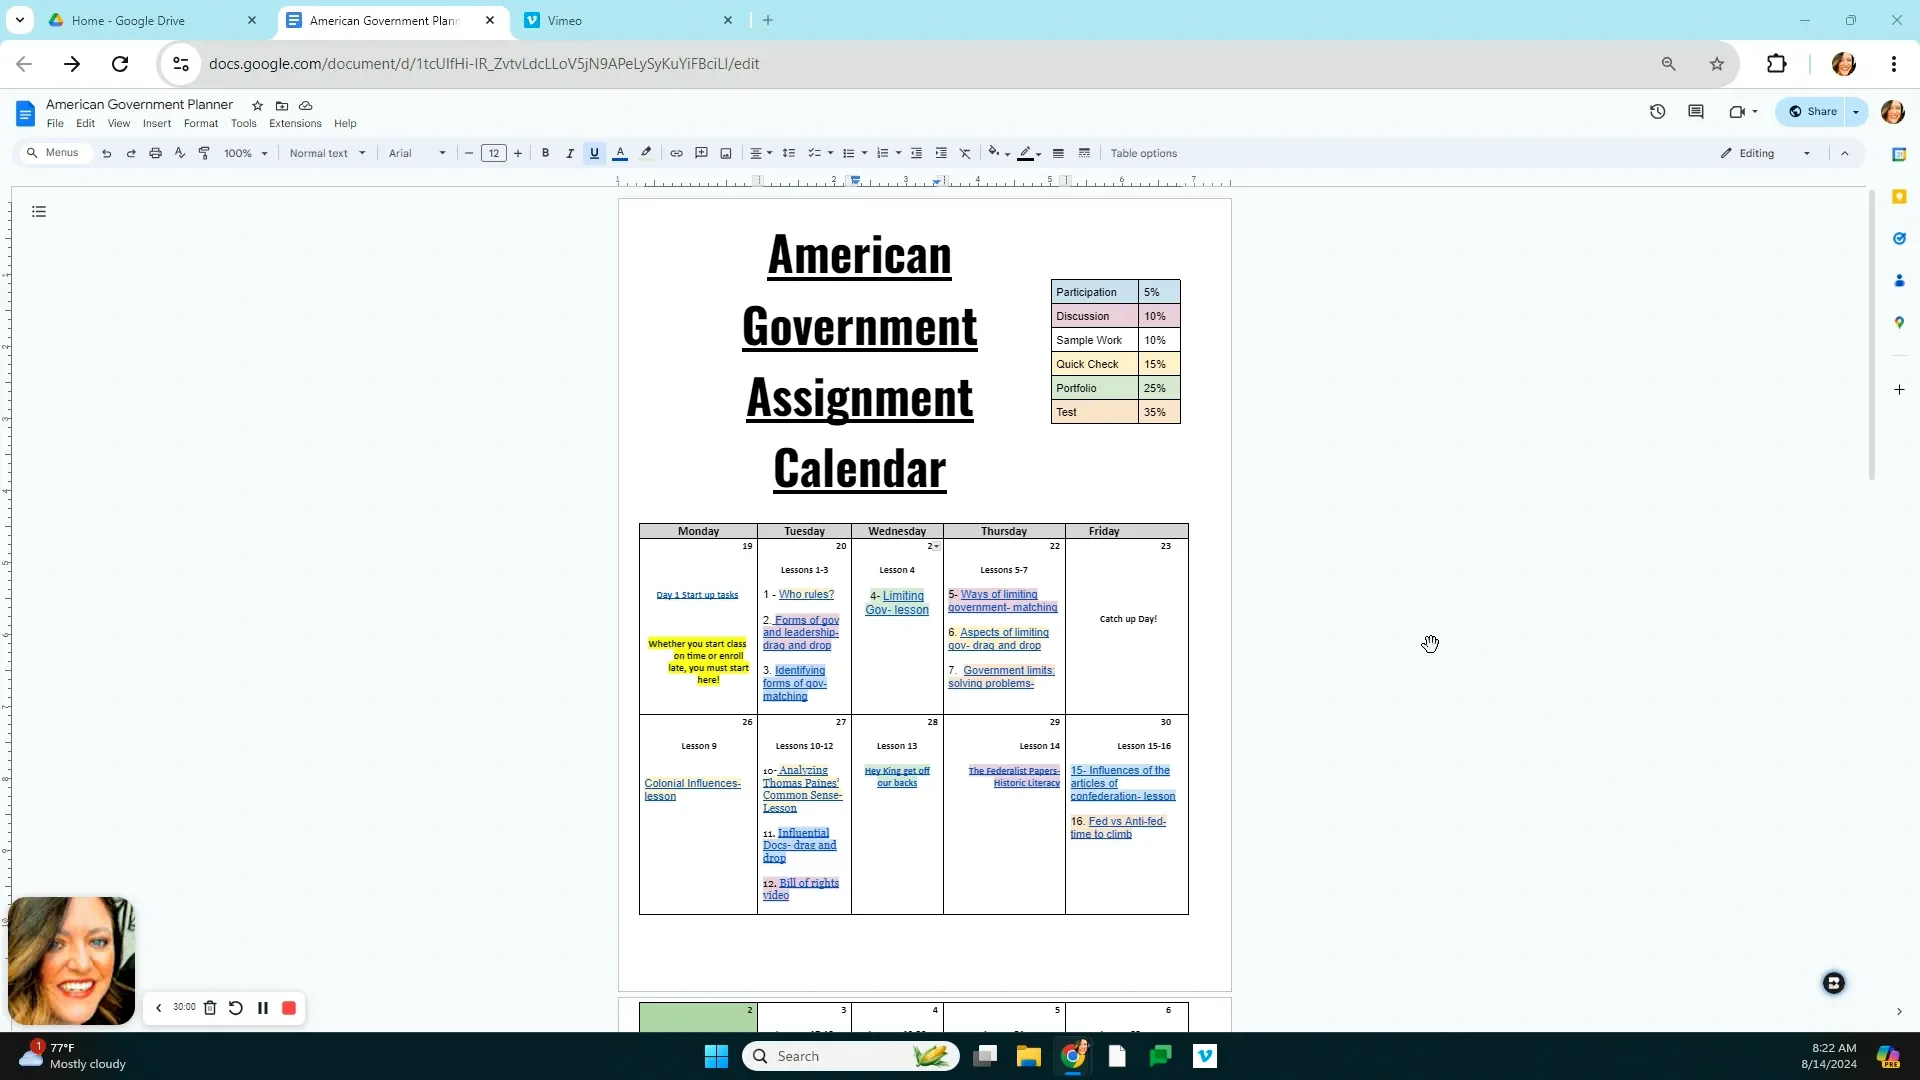Open version history clock icon

click(1657, 112)
